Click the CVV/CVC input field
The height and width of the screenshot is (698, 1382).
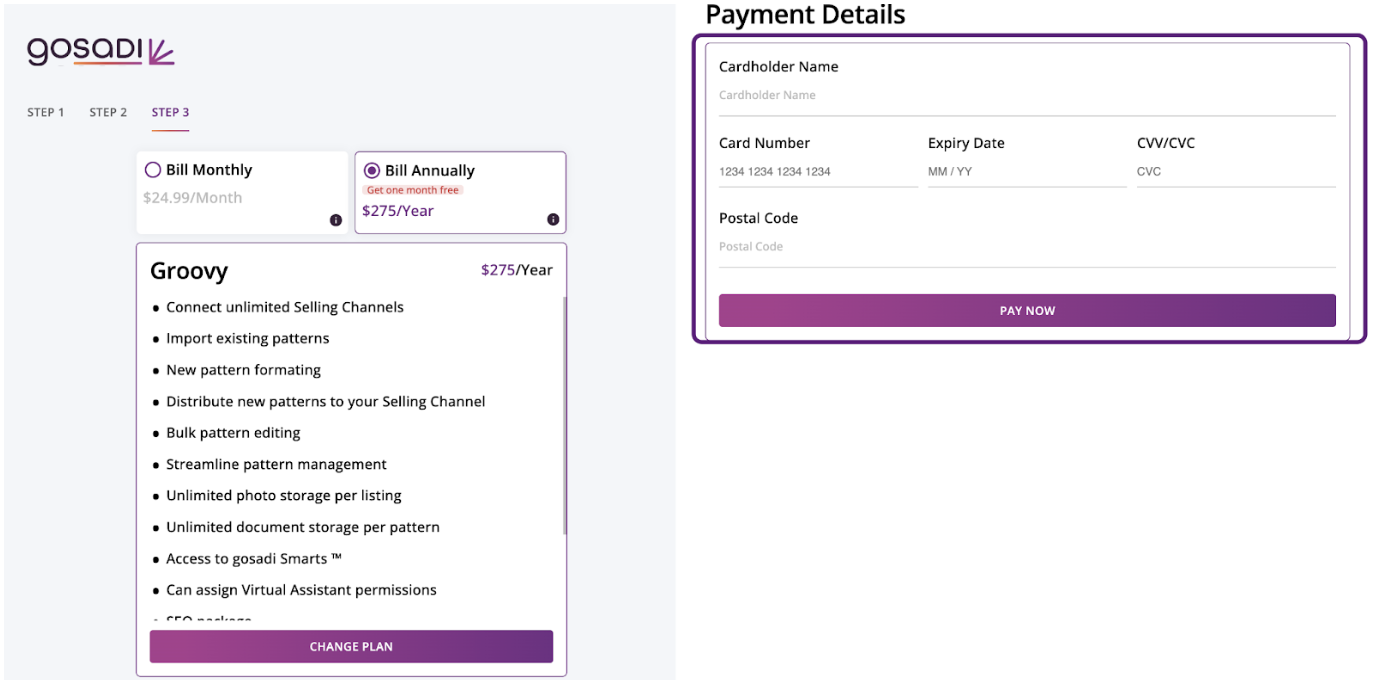(1236, 171)
